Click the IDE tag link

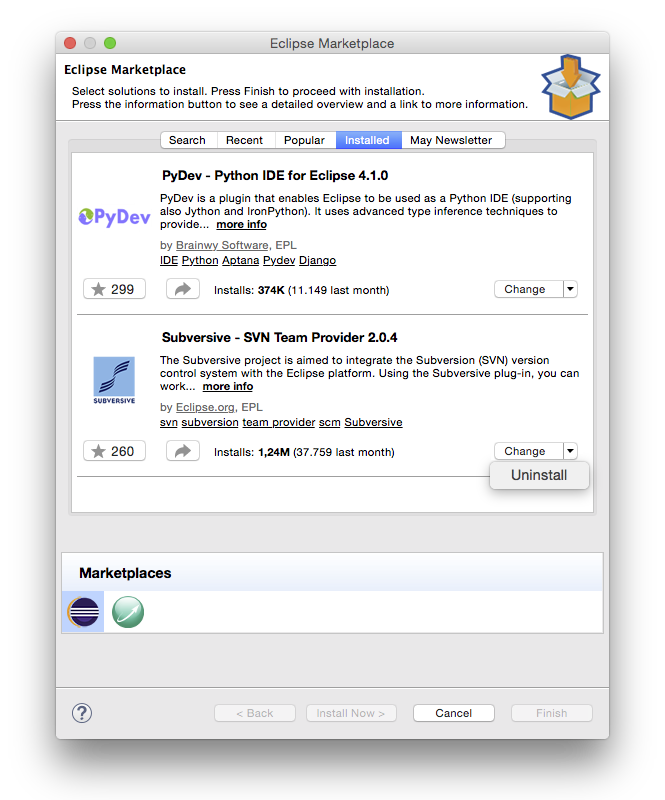(x=169, y=260)
